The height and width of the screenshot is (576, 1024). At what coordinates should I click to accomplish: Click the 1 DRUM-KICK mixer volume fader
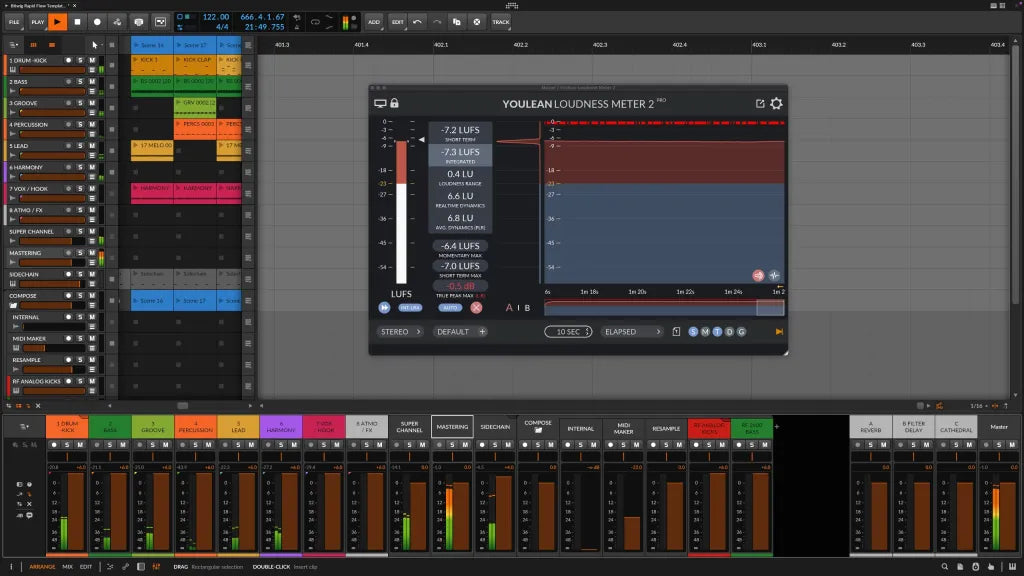pyautogui.click(x=76, y=511)
